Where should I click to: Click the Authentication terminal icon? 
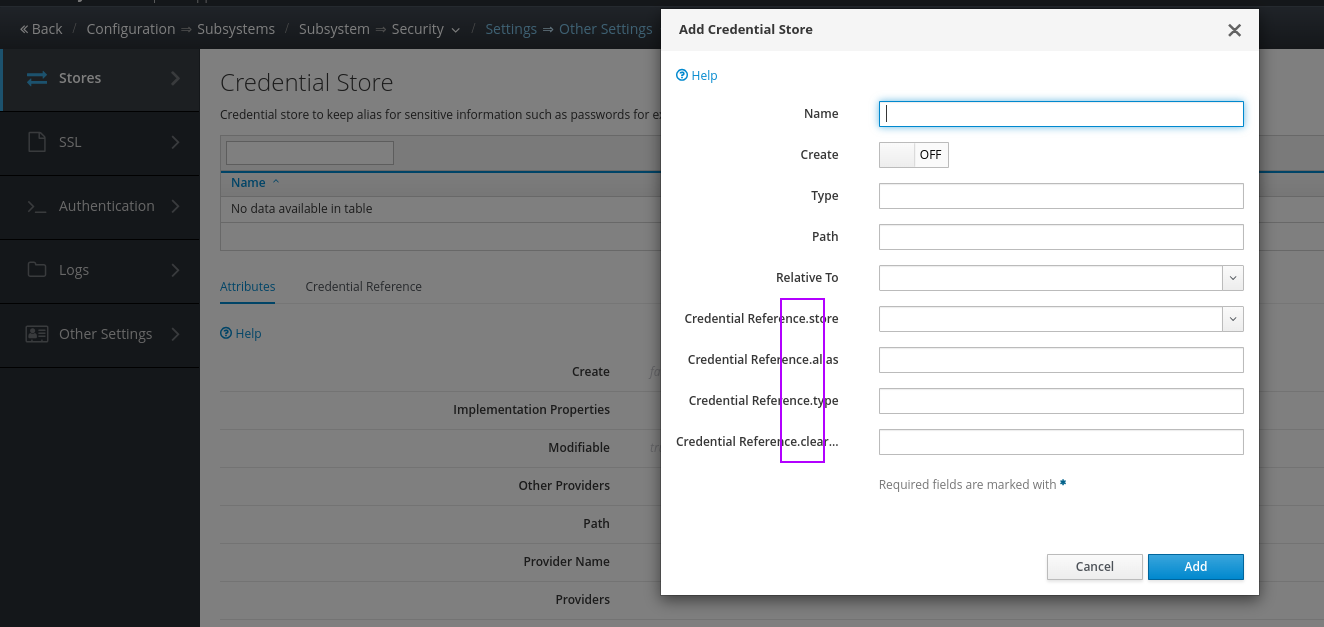[x=37, y=206]
